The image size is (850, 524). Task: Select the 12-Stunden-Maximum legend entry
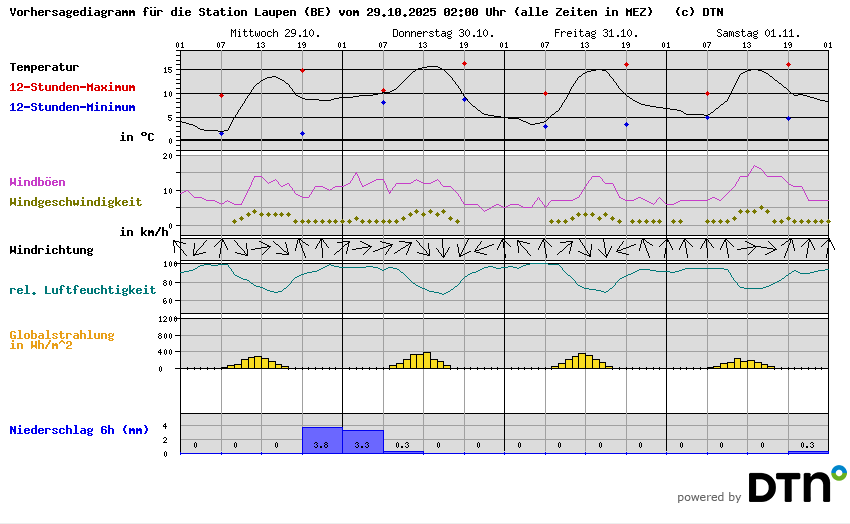(72, 87)
